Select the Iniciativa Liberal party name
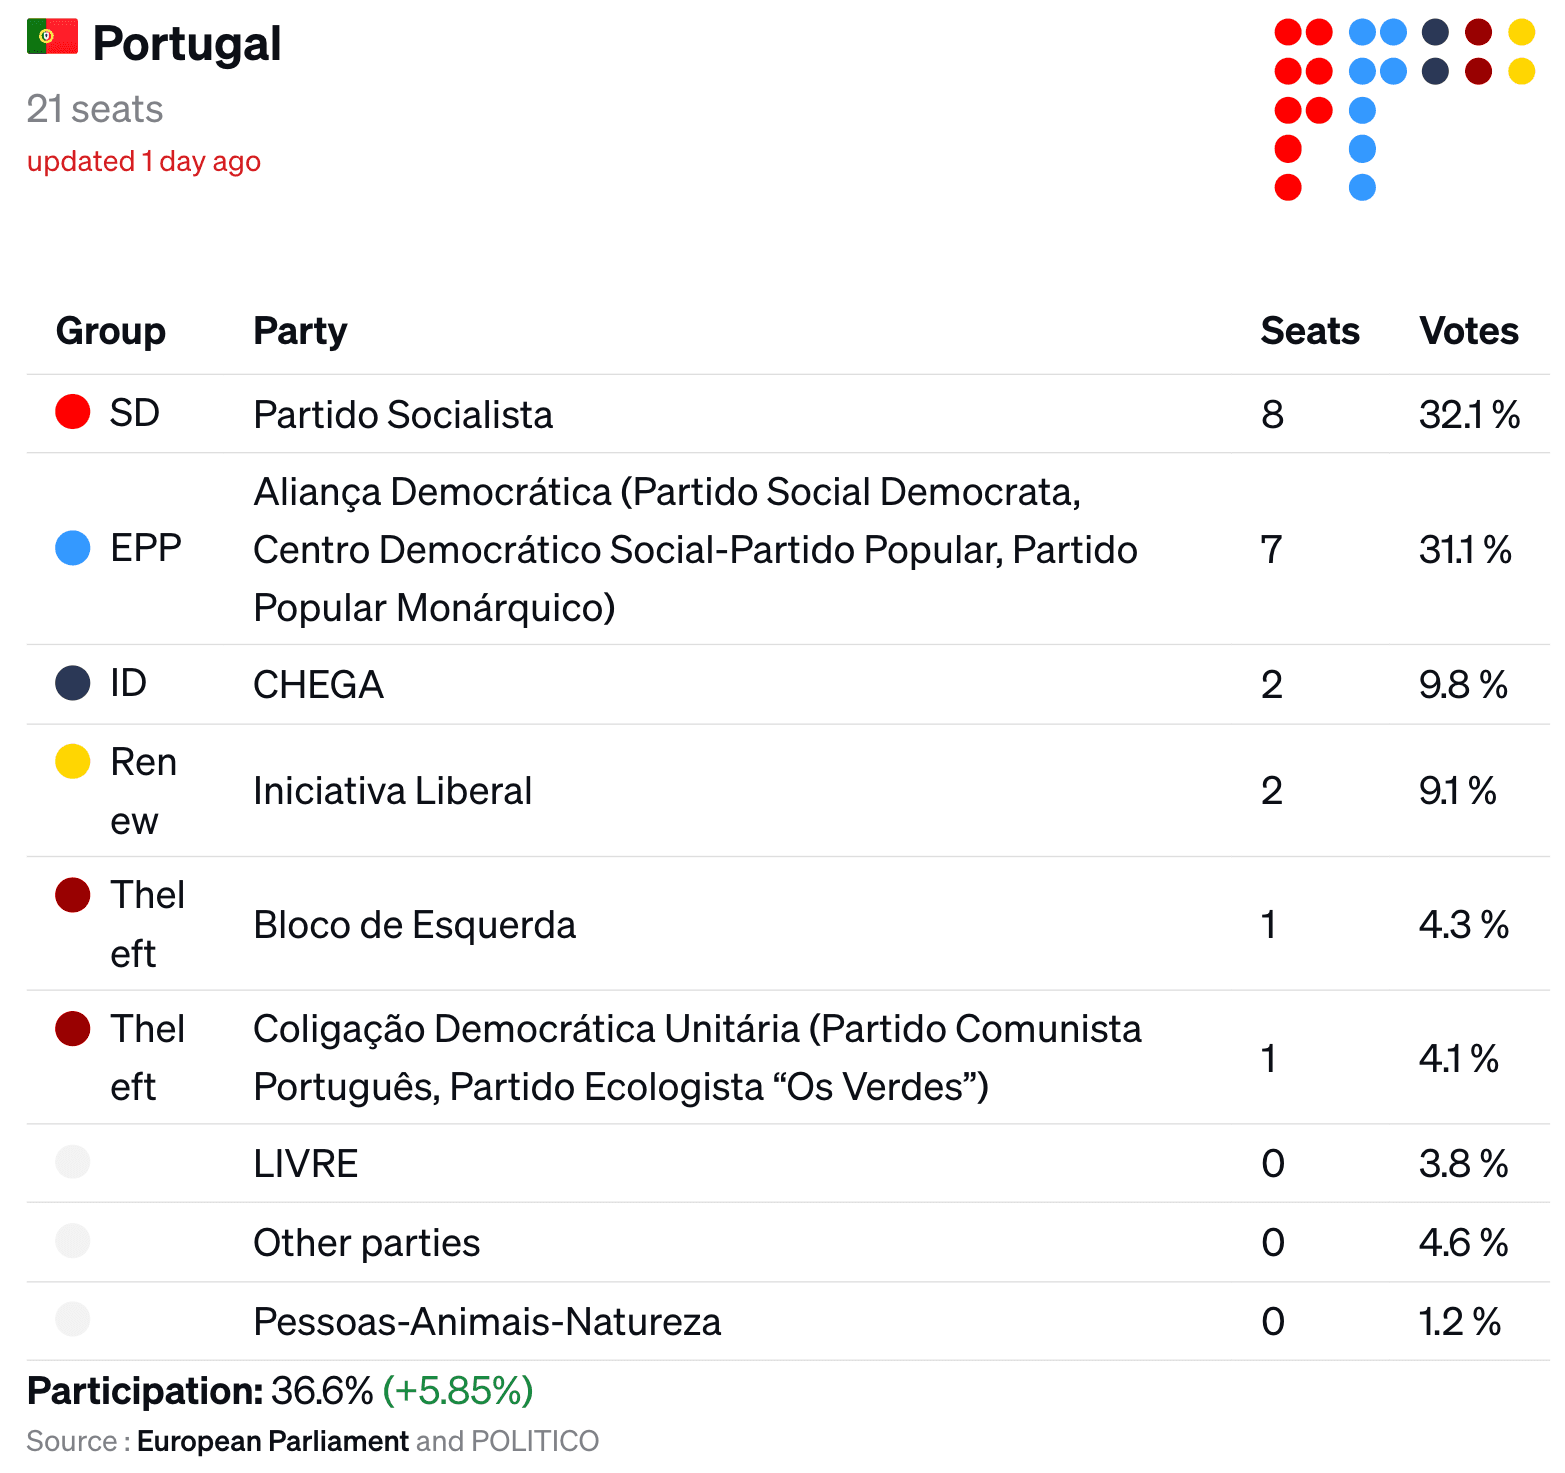The width and height of the screenshot is (1565, 1473). click(393, 791)
